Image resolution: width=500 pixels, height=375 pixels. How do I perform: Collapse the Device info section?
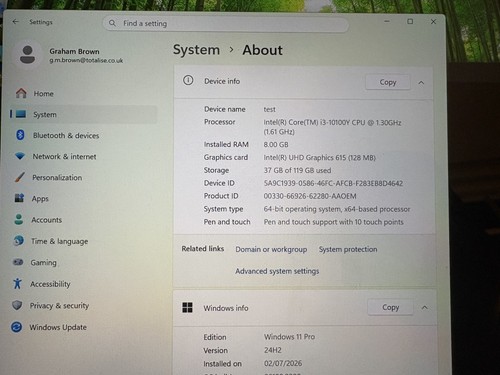[x=421, y=83]
